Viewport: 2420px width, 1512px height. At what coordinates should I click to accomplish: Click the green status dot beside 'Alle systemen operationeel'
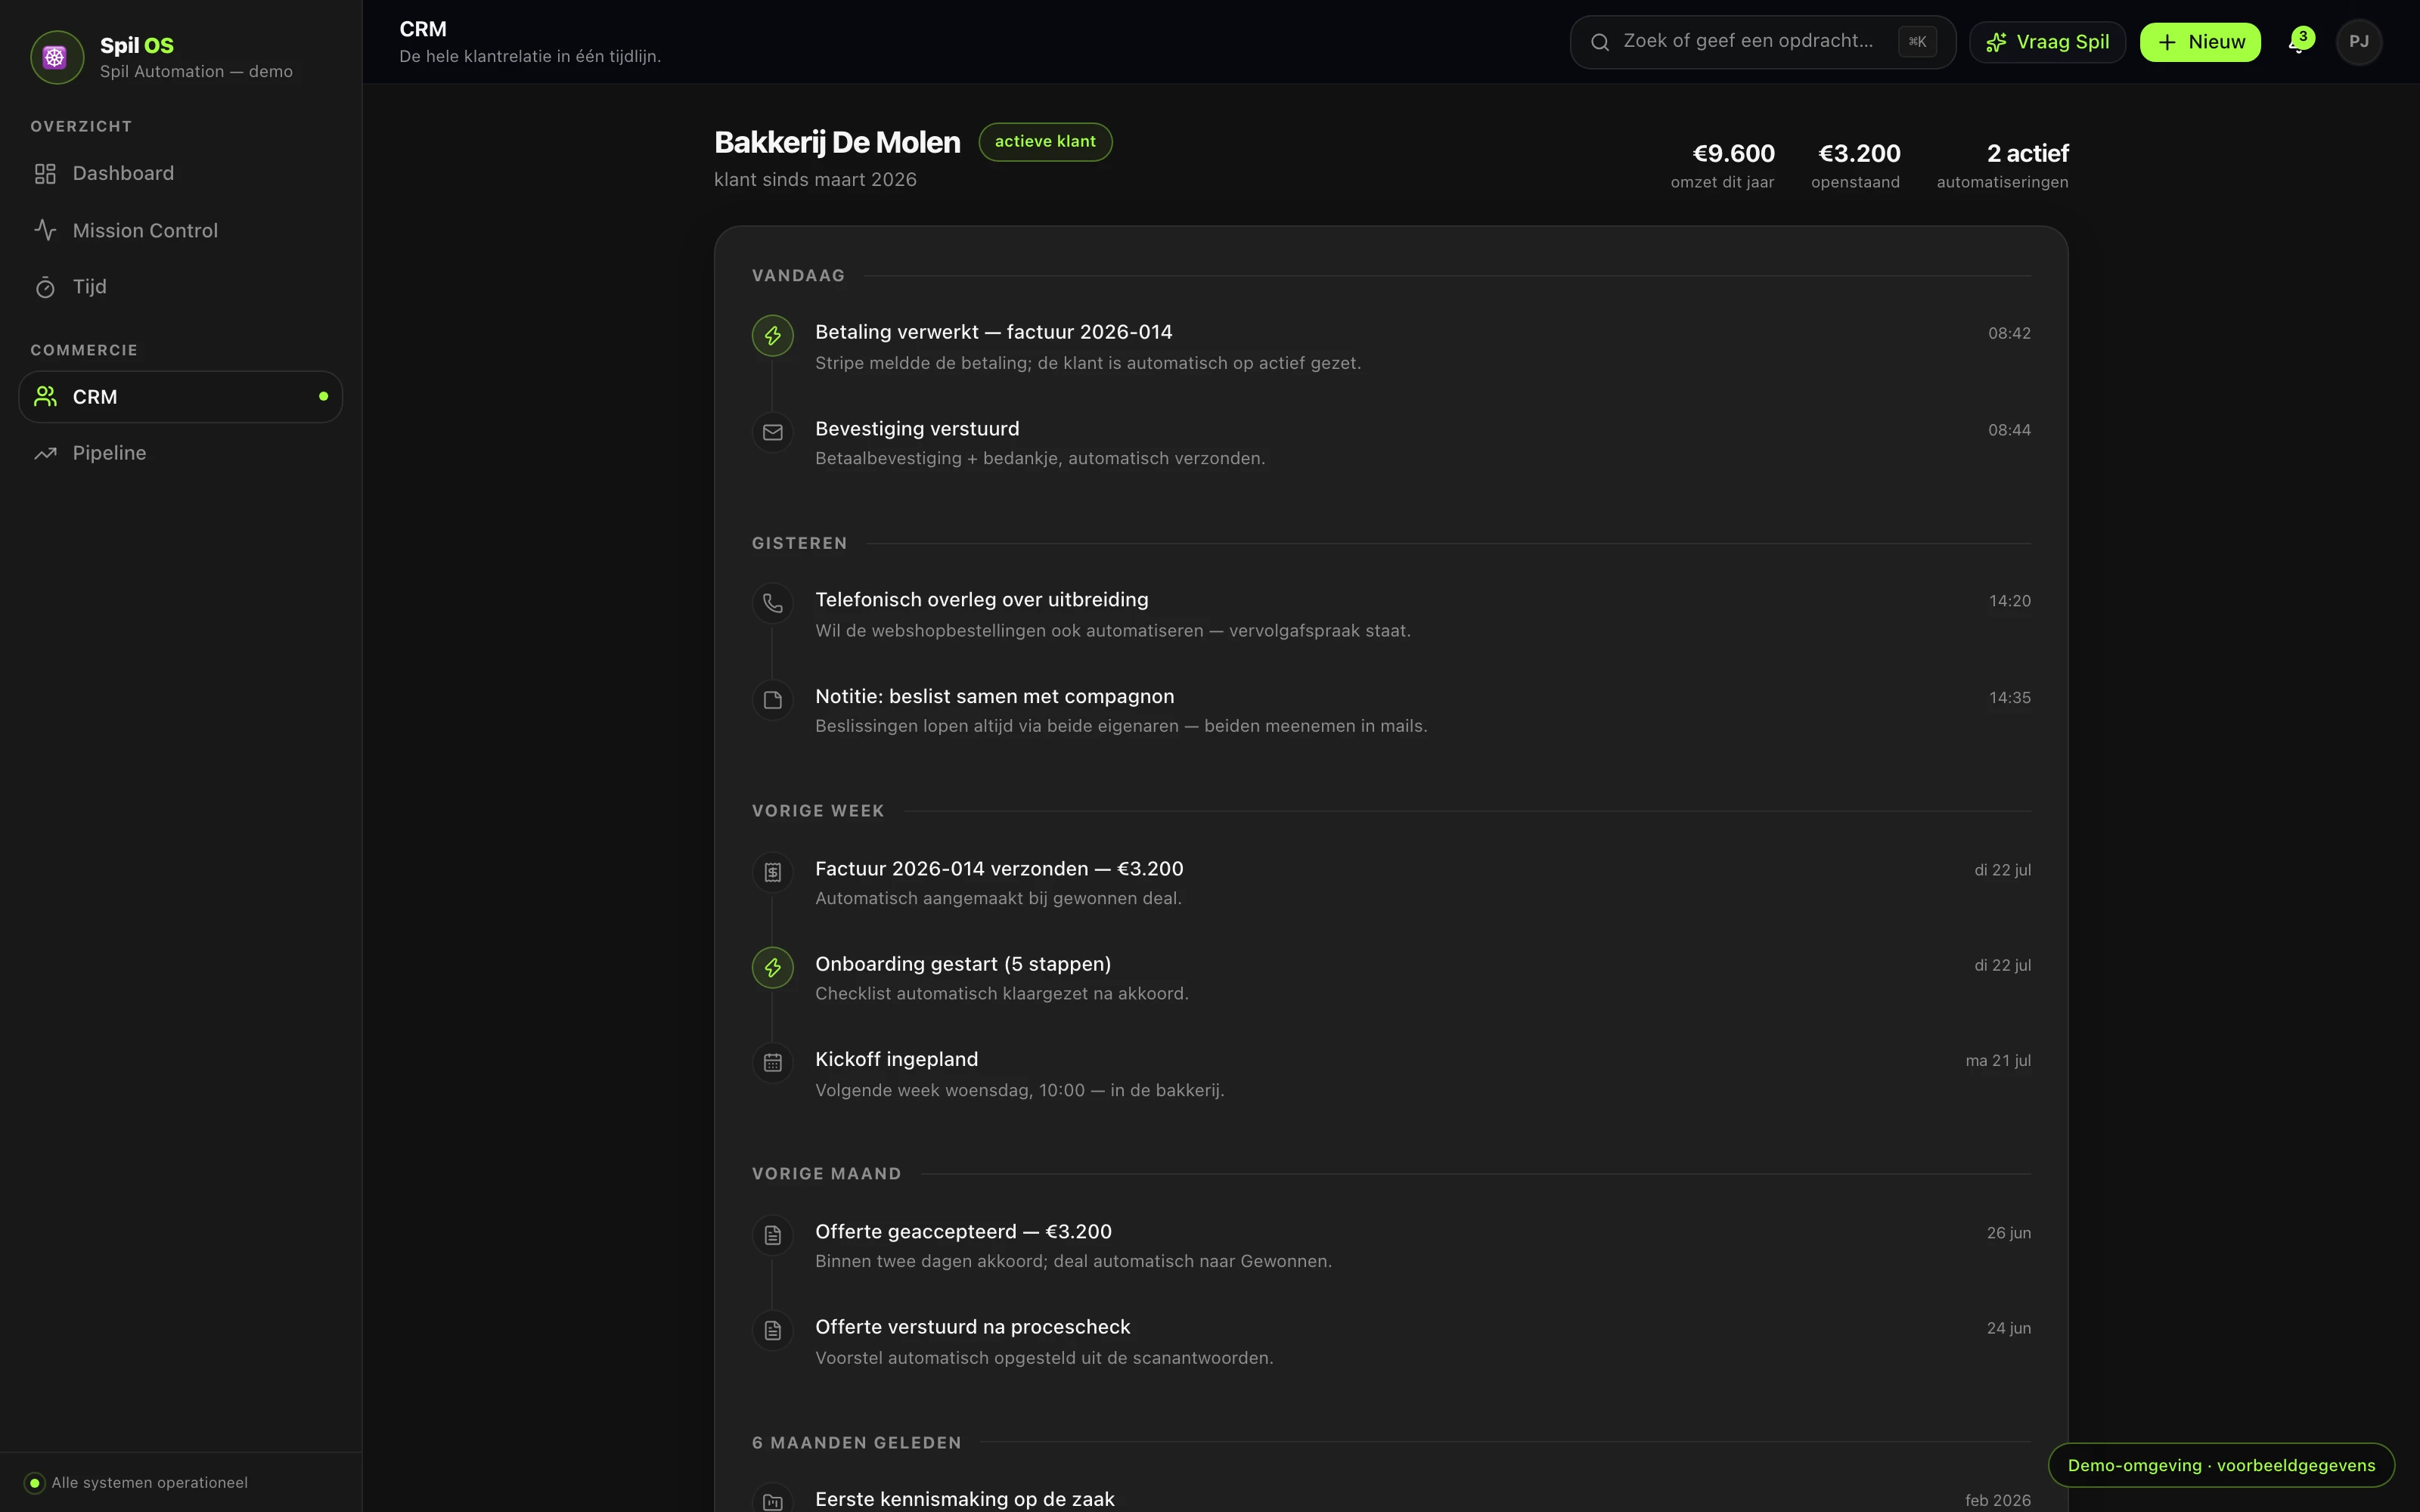pyautogui.click(x=35, y=1483)
